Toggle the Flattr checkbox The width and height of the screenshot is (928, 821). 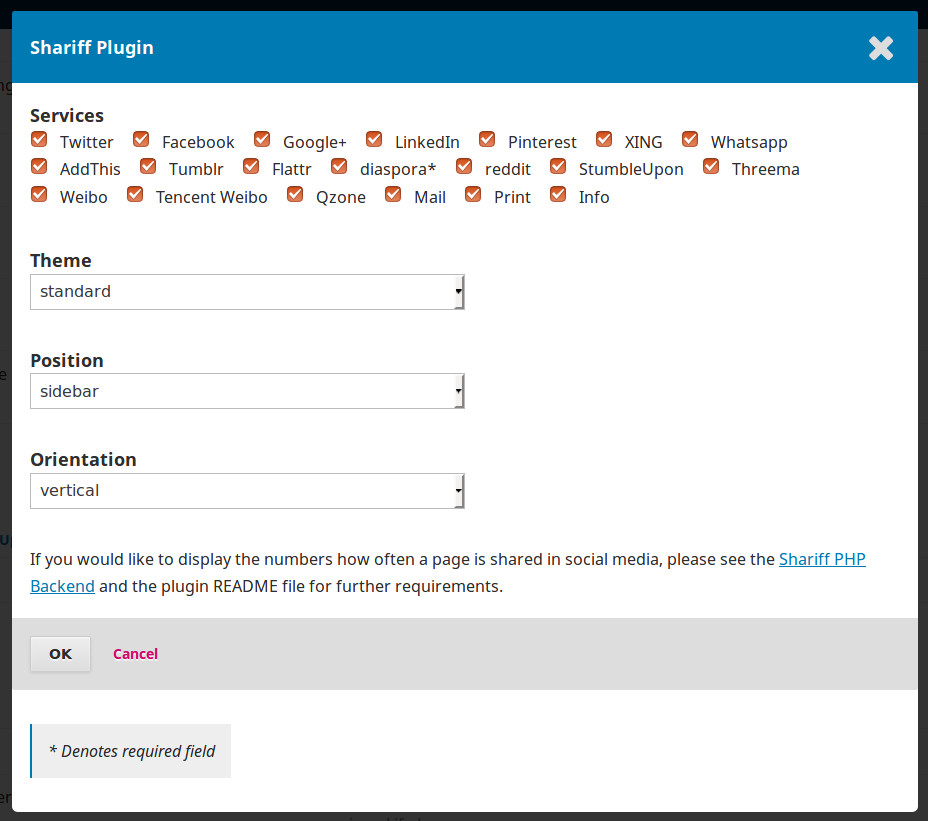[x=251, y=167]
